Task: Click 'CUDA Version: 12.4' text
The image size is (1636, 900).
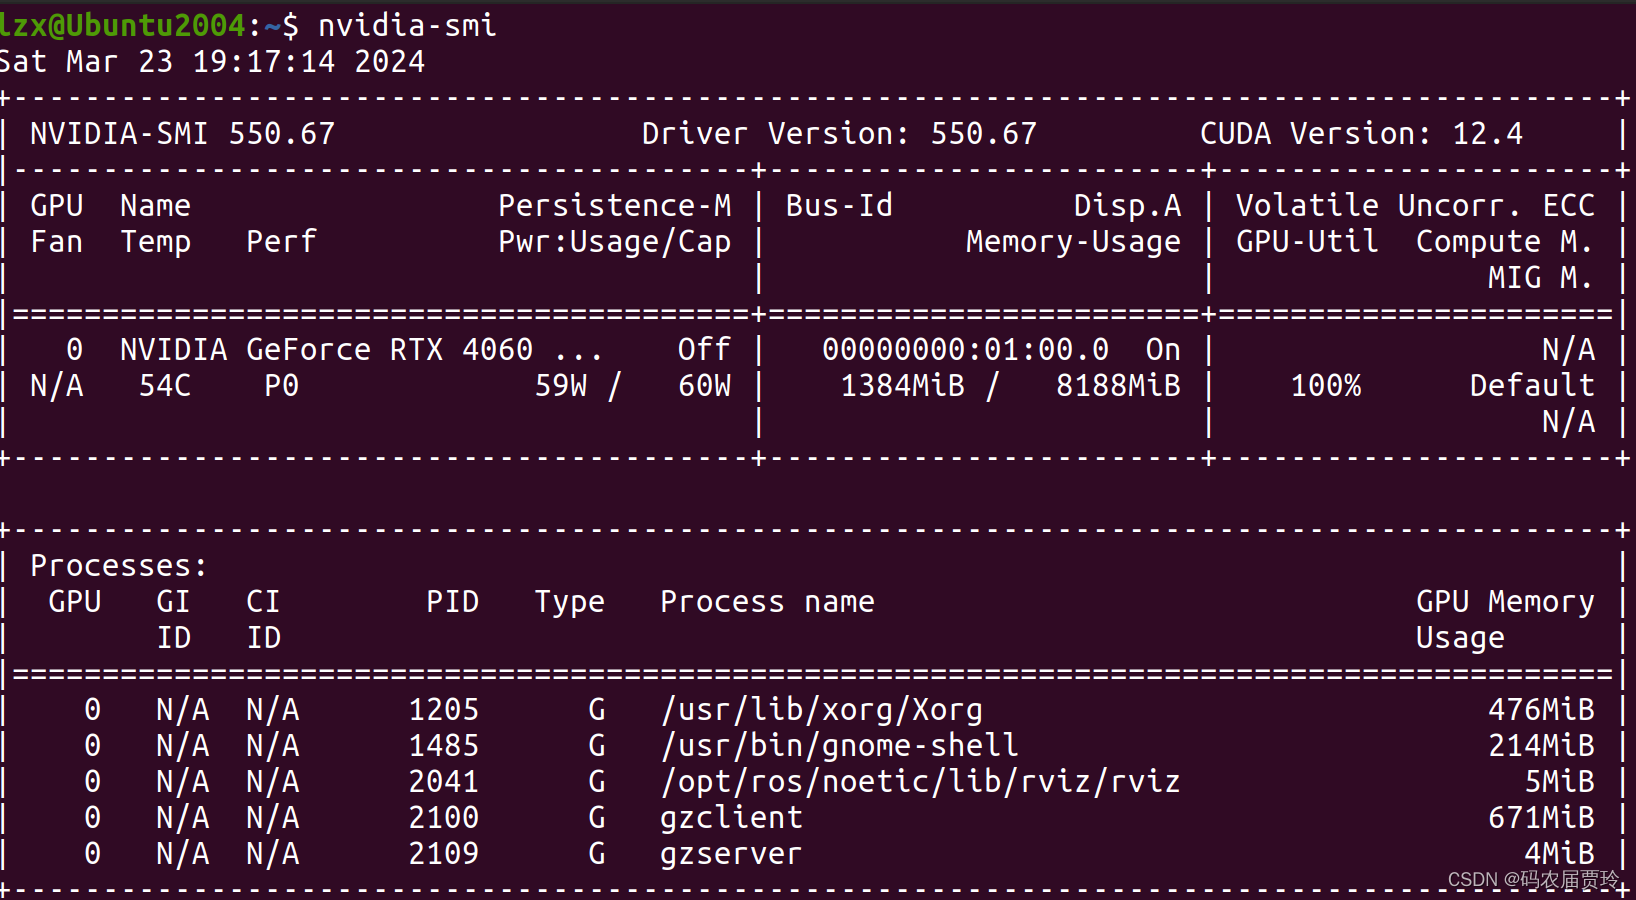Action: 1361,134
